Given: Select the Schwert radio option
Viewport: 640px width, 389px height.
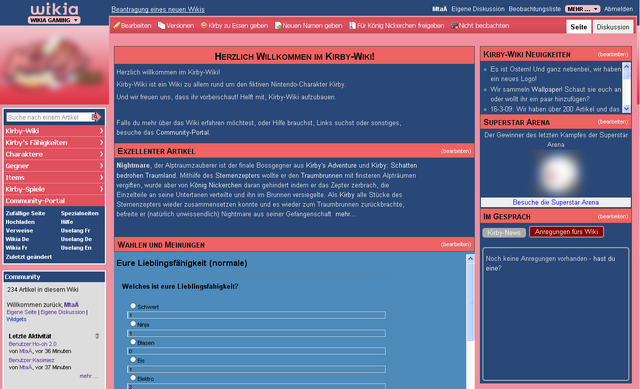Looking at the screenshot, I should [133, 305].
